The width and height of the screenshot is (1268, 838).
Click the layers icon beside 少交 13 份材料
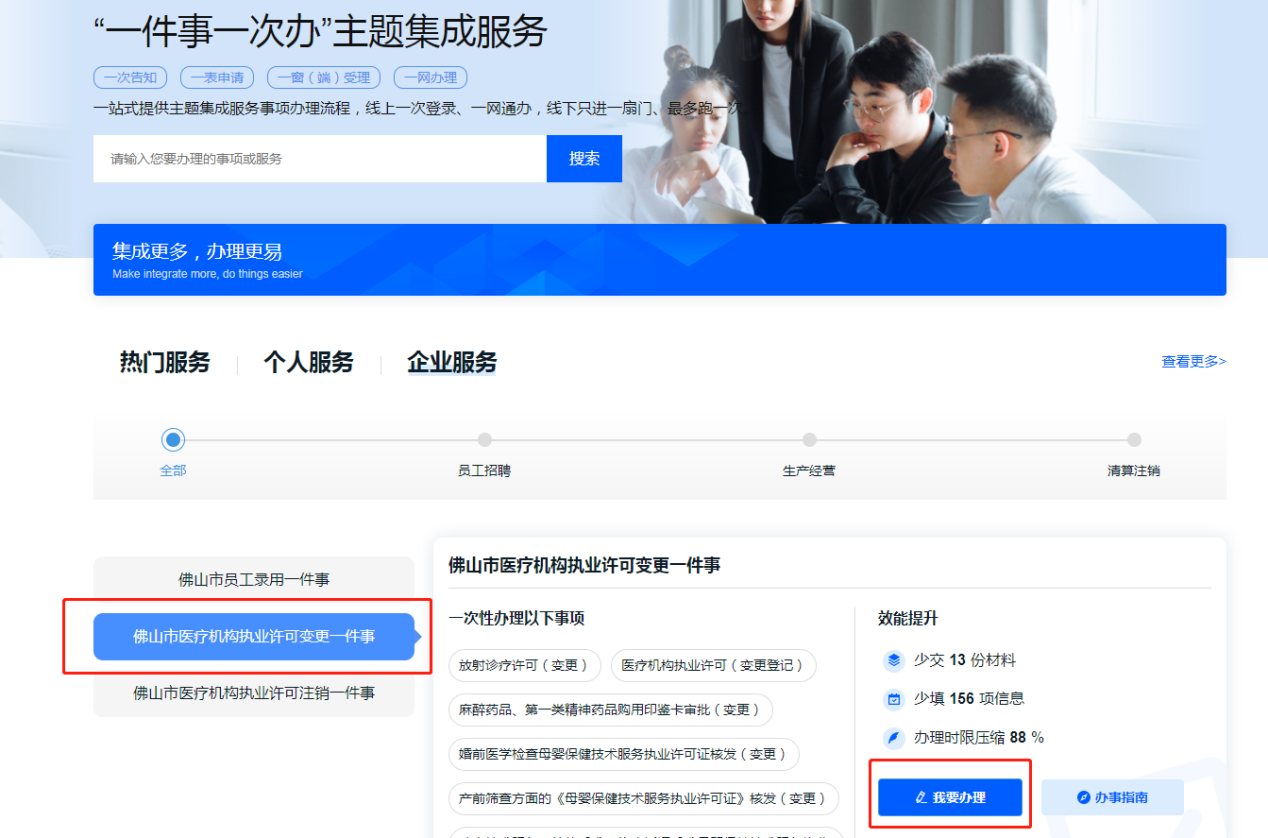click(894, 660)
